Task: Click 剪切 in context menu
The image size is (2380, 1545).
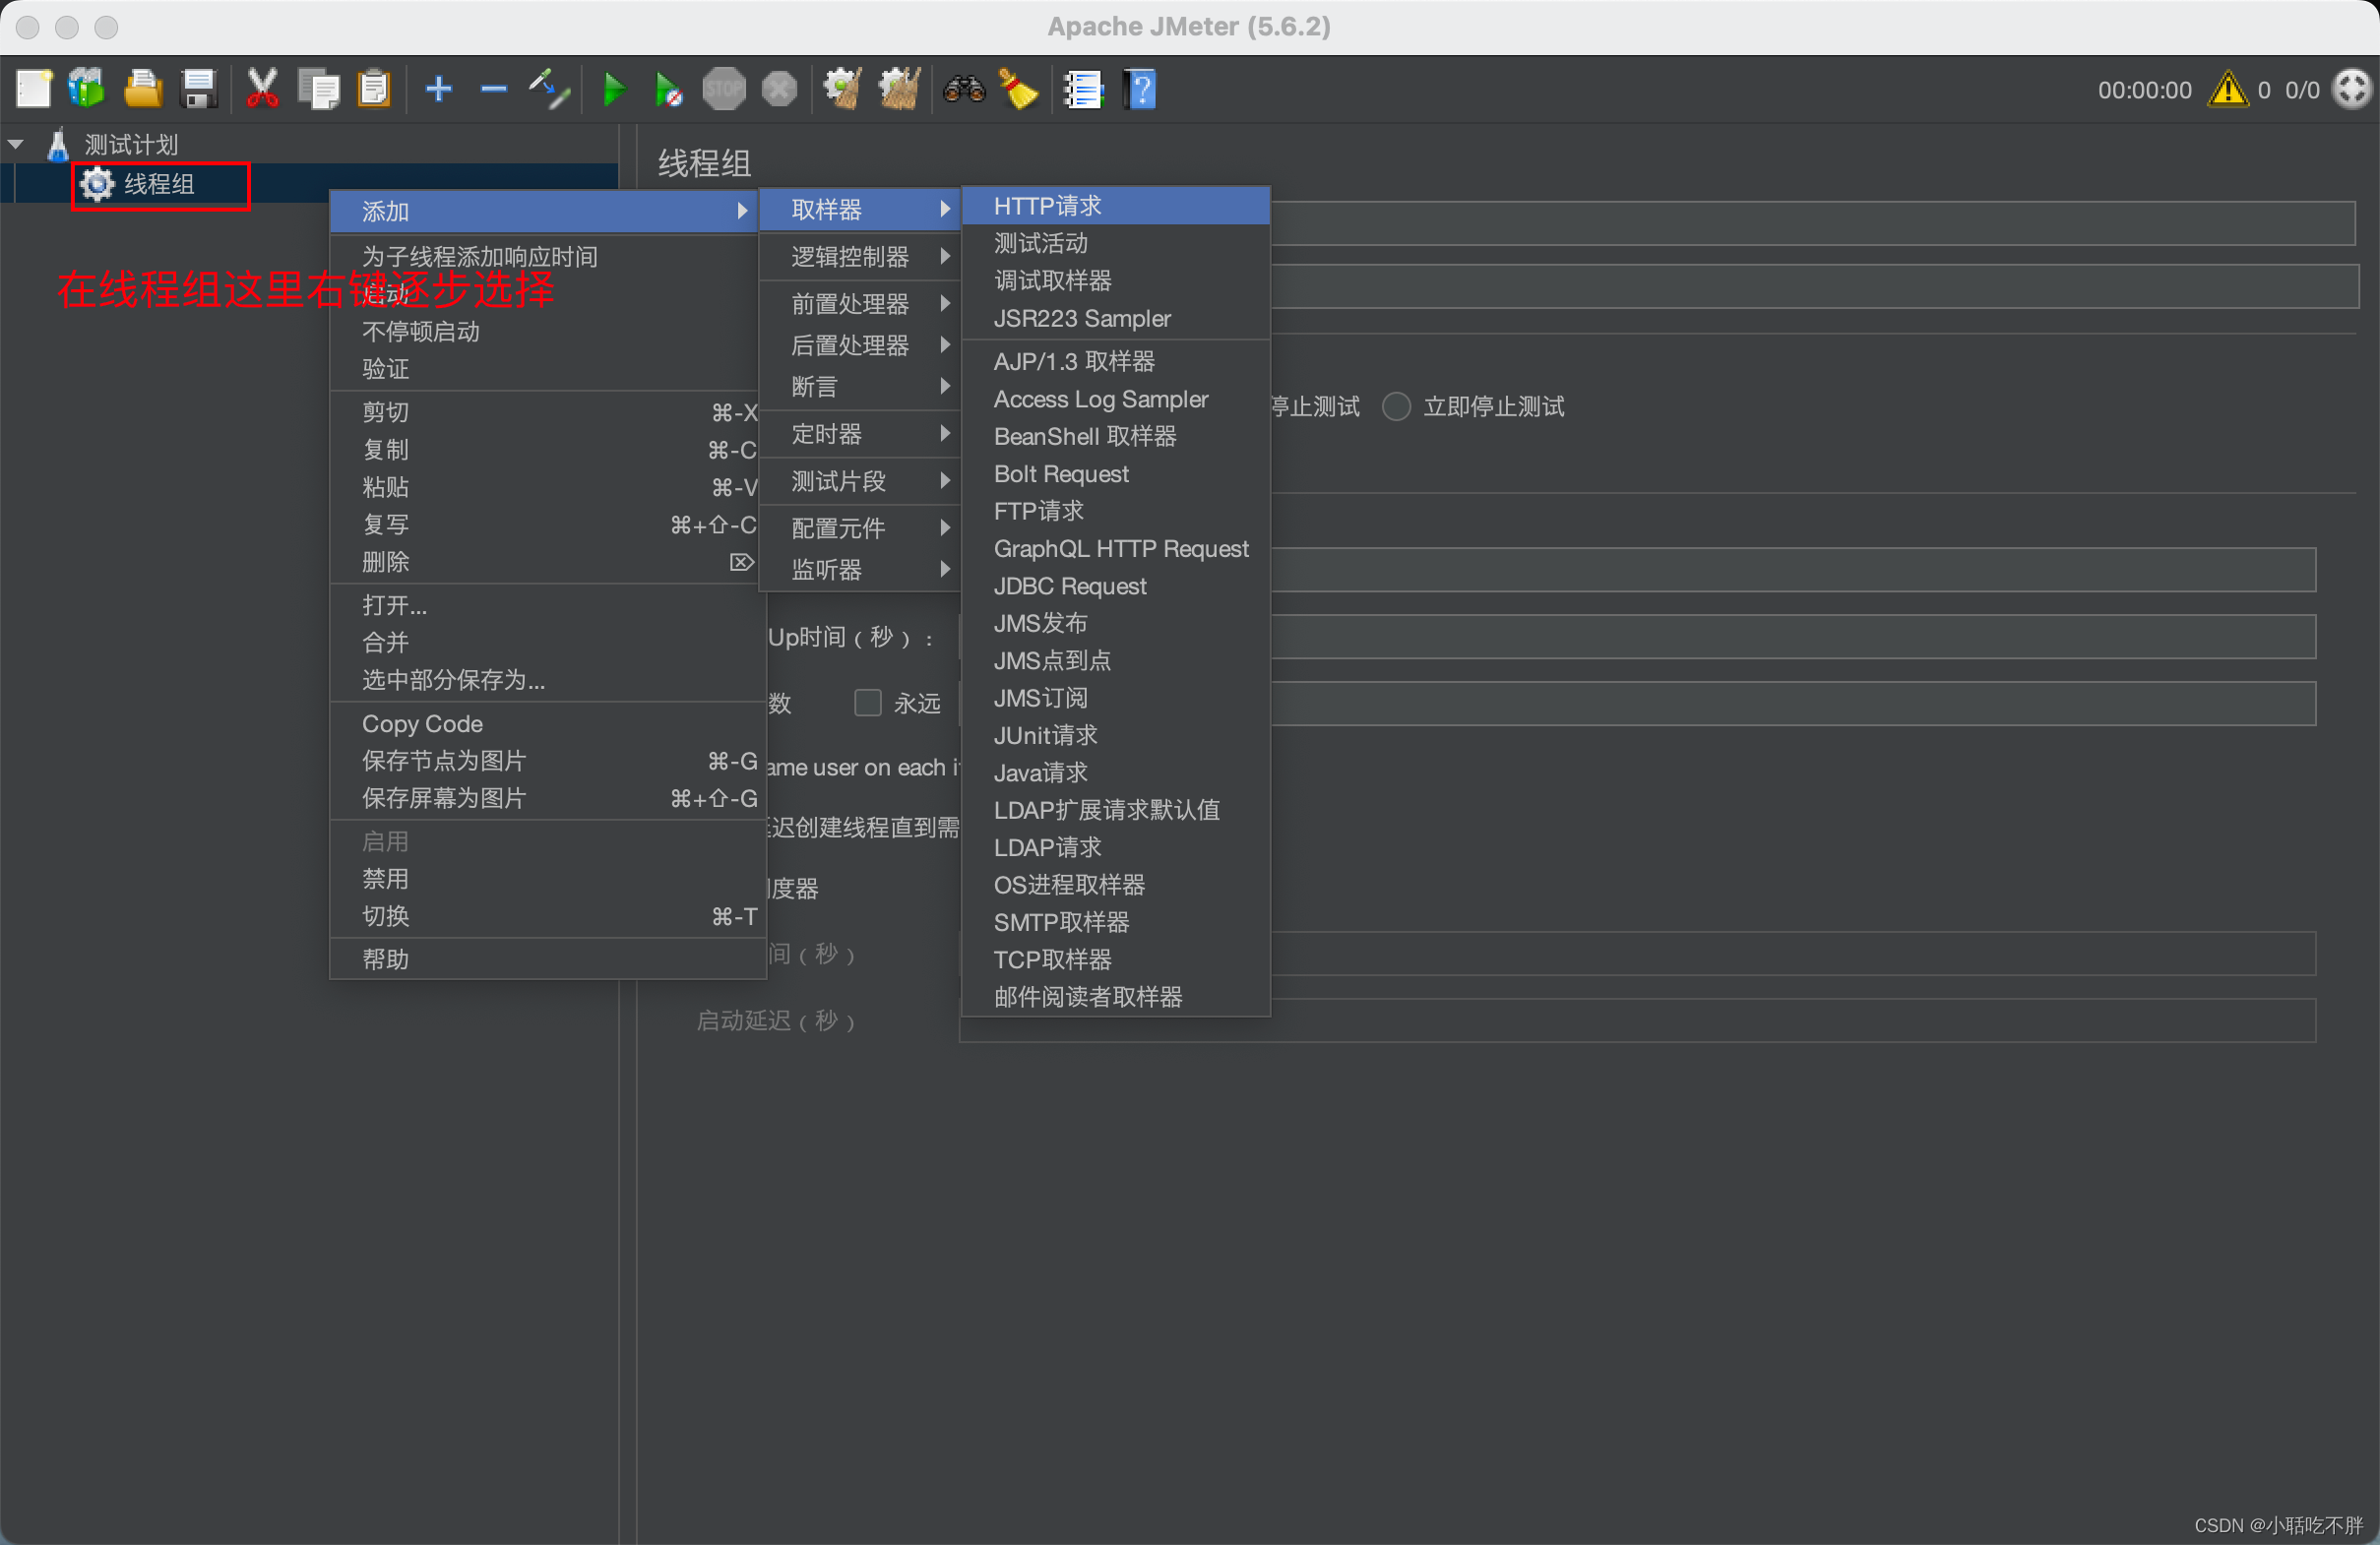Action: 544,412
